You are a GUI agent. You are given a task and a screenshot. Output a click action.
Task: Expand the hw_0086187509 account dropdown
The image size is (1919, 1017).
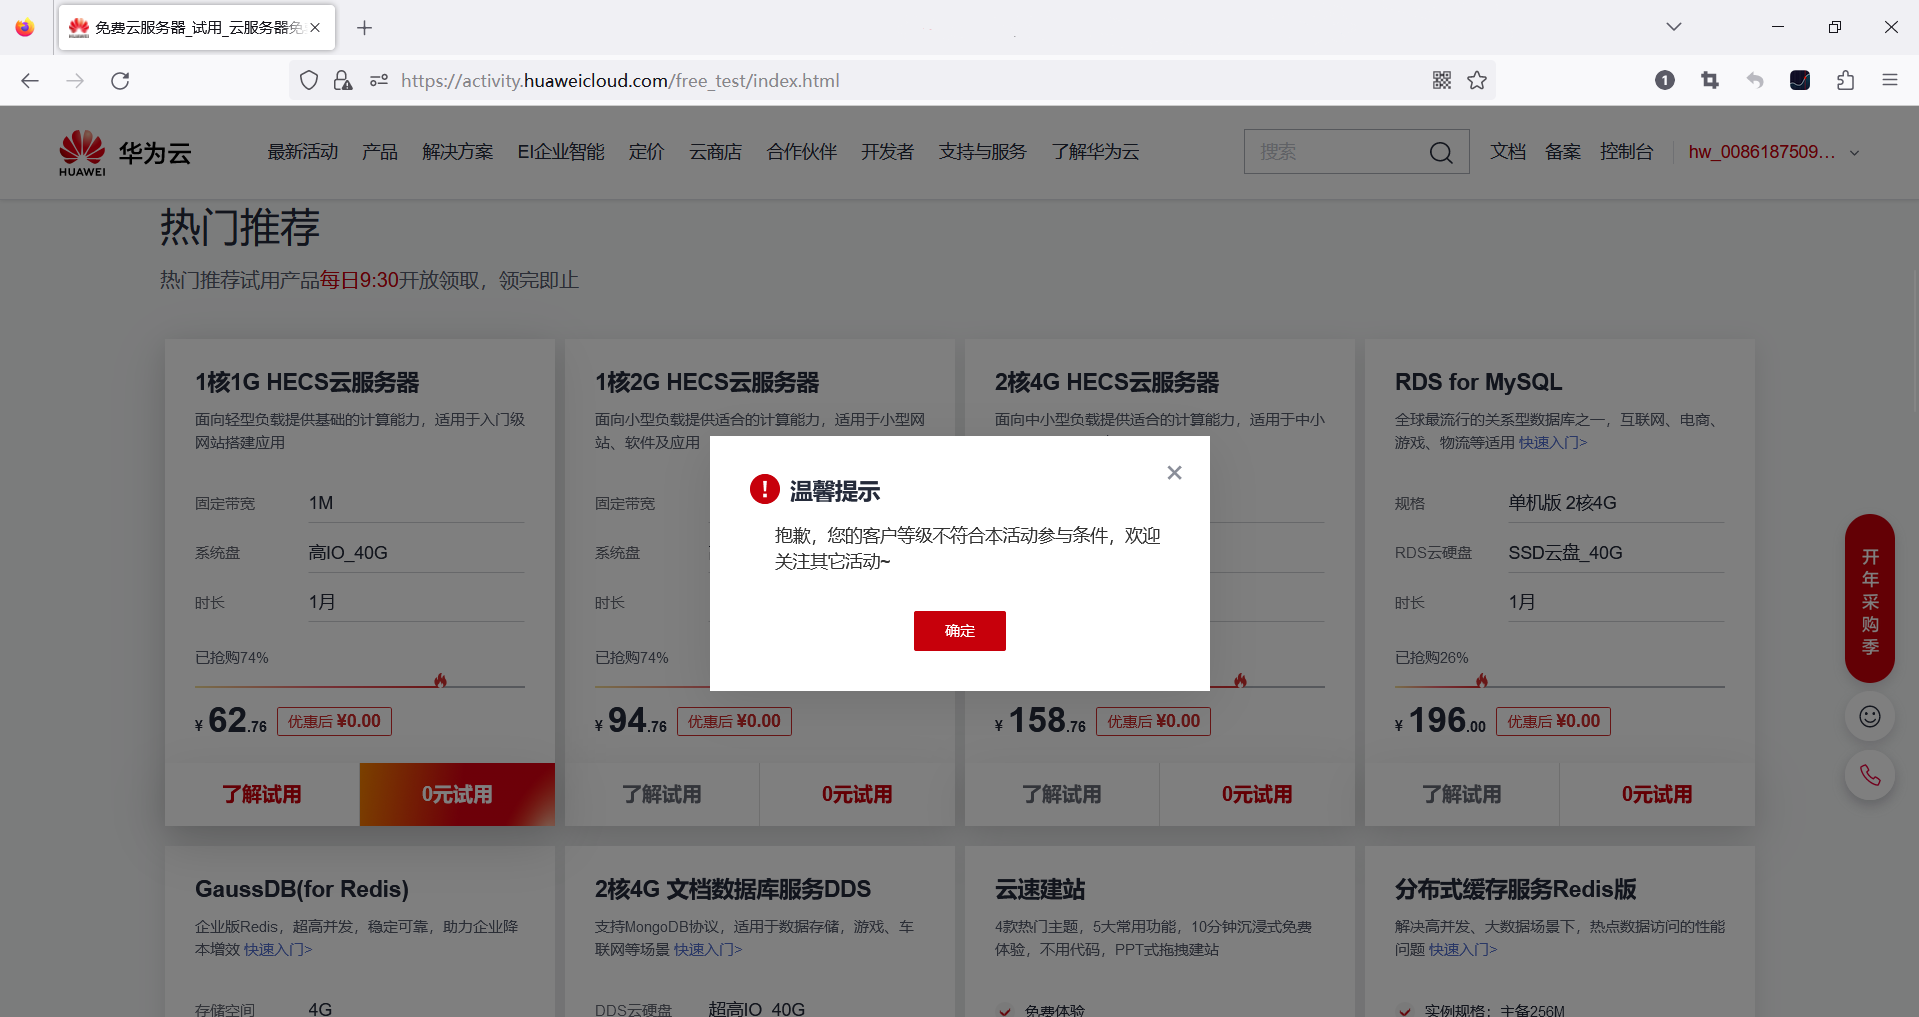click(1773, 152)
